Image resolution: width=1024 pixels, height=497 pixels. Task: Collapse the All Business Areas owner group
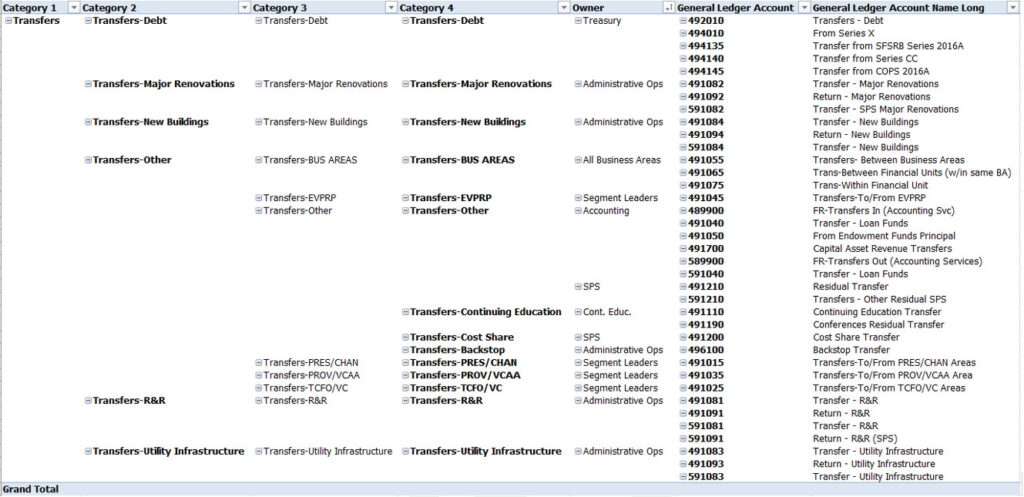pyautogui.click(x=578, y=161)
